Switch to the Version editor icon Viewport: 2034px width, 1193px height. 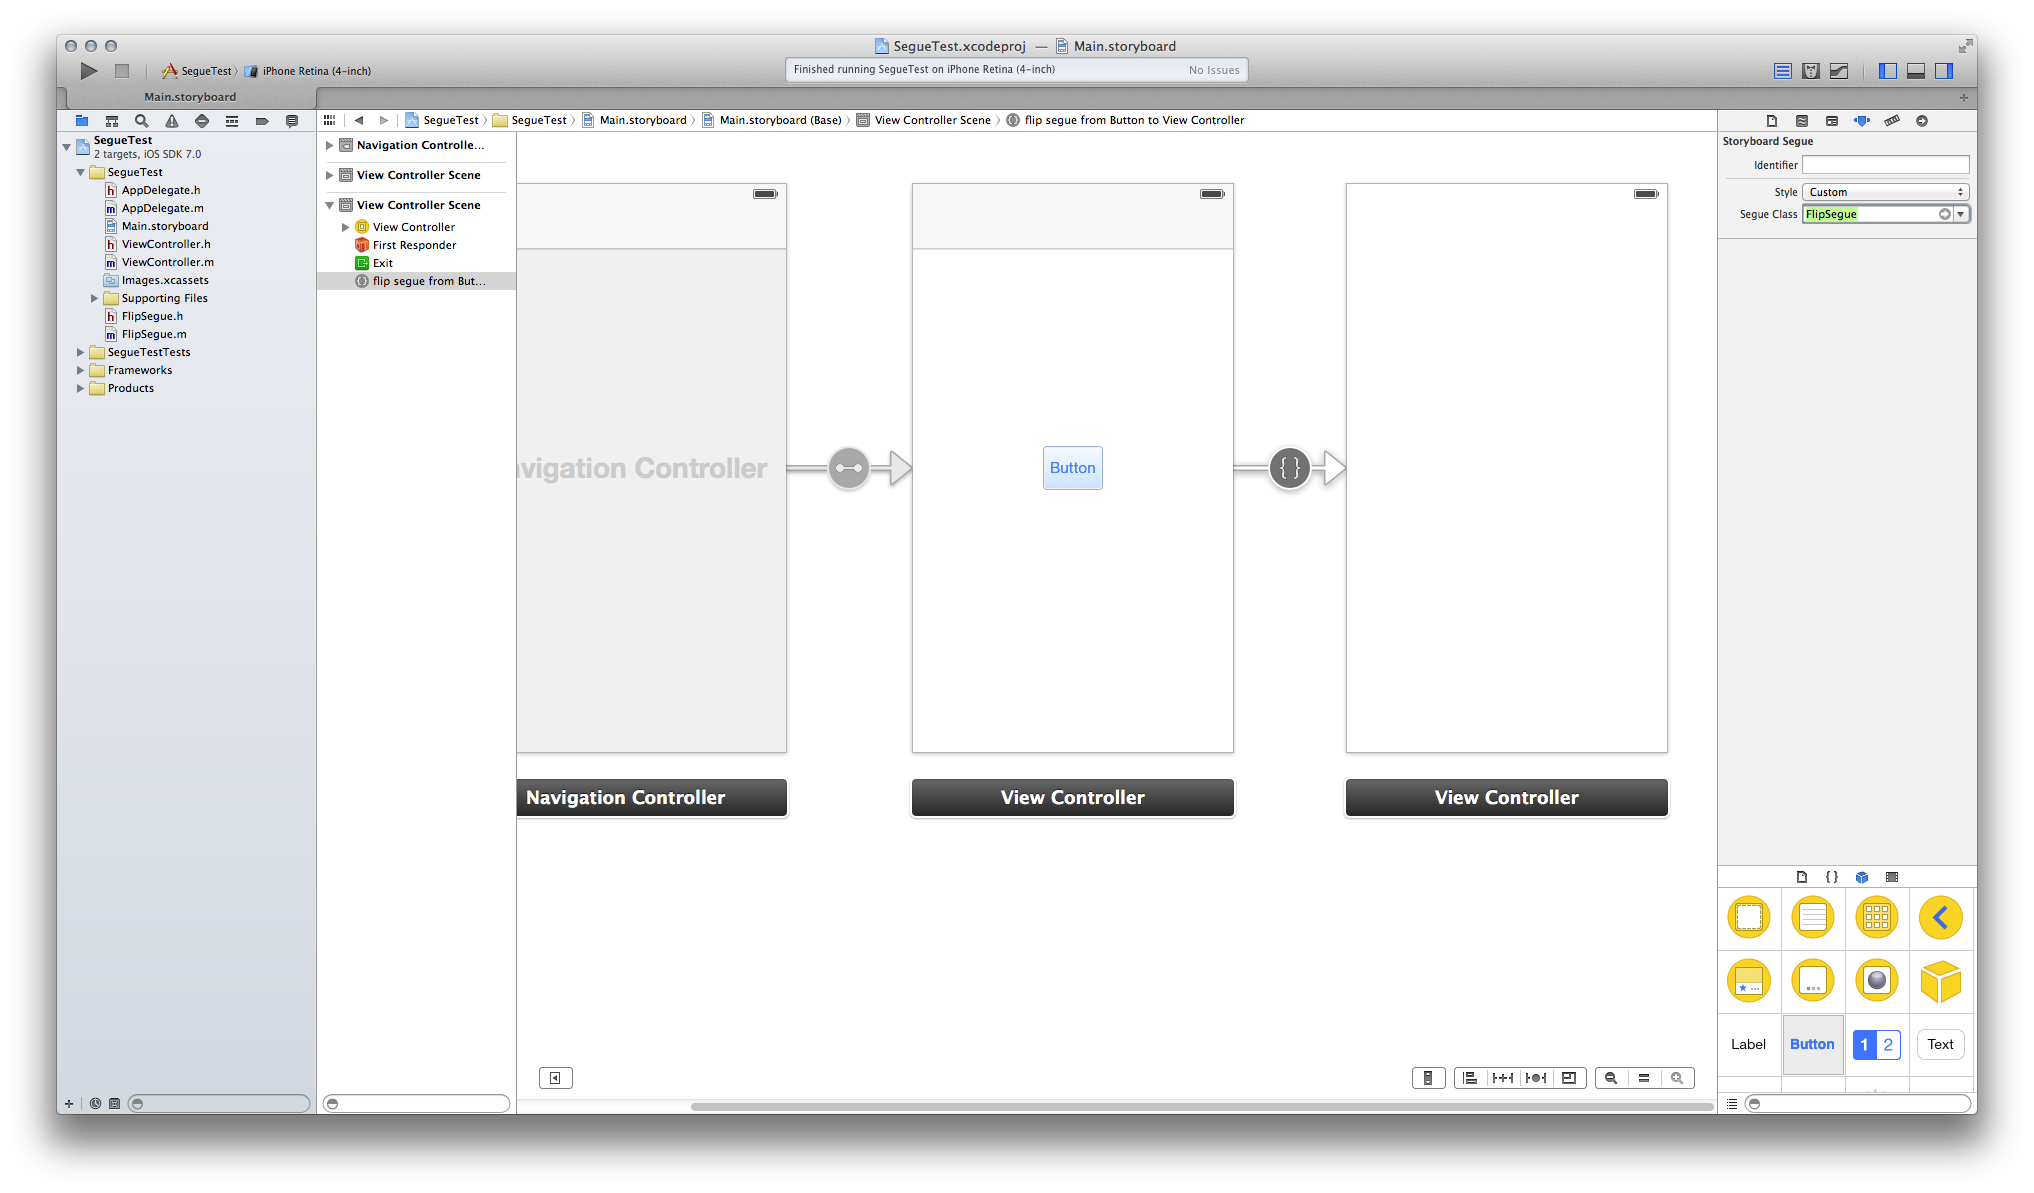click(x=1838, y=71)
